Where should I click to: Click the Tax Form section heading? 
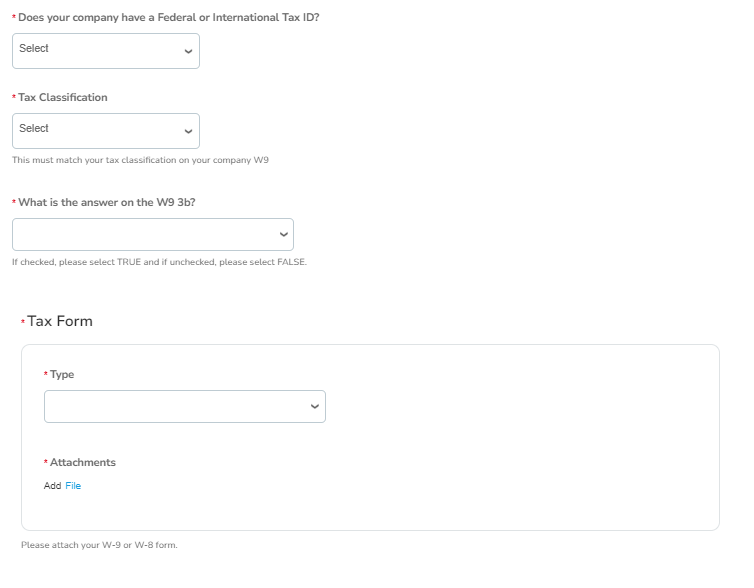pyautogui.click(x=60, y=321)
